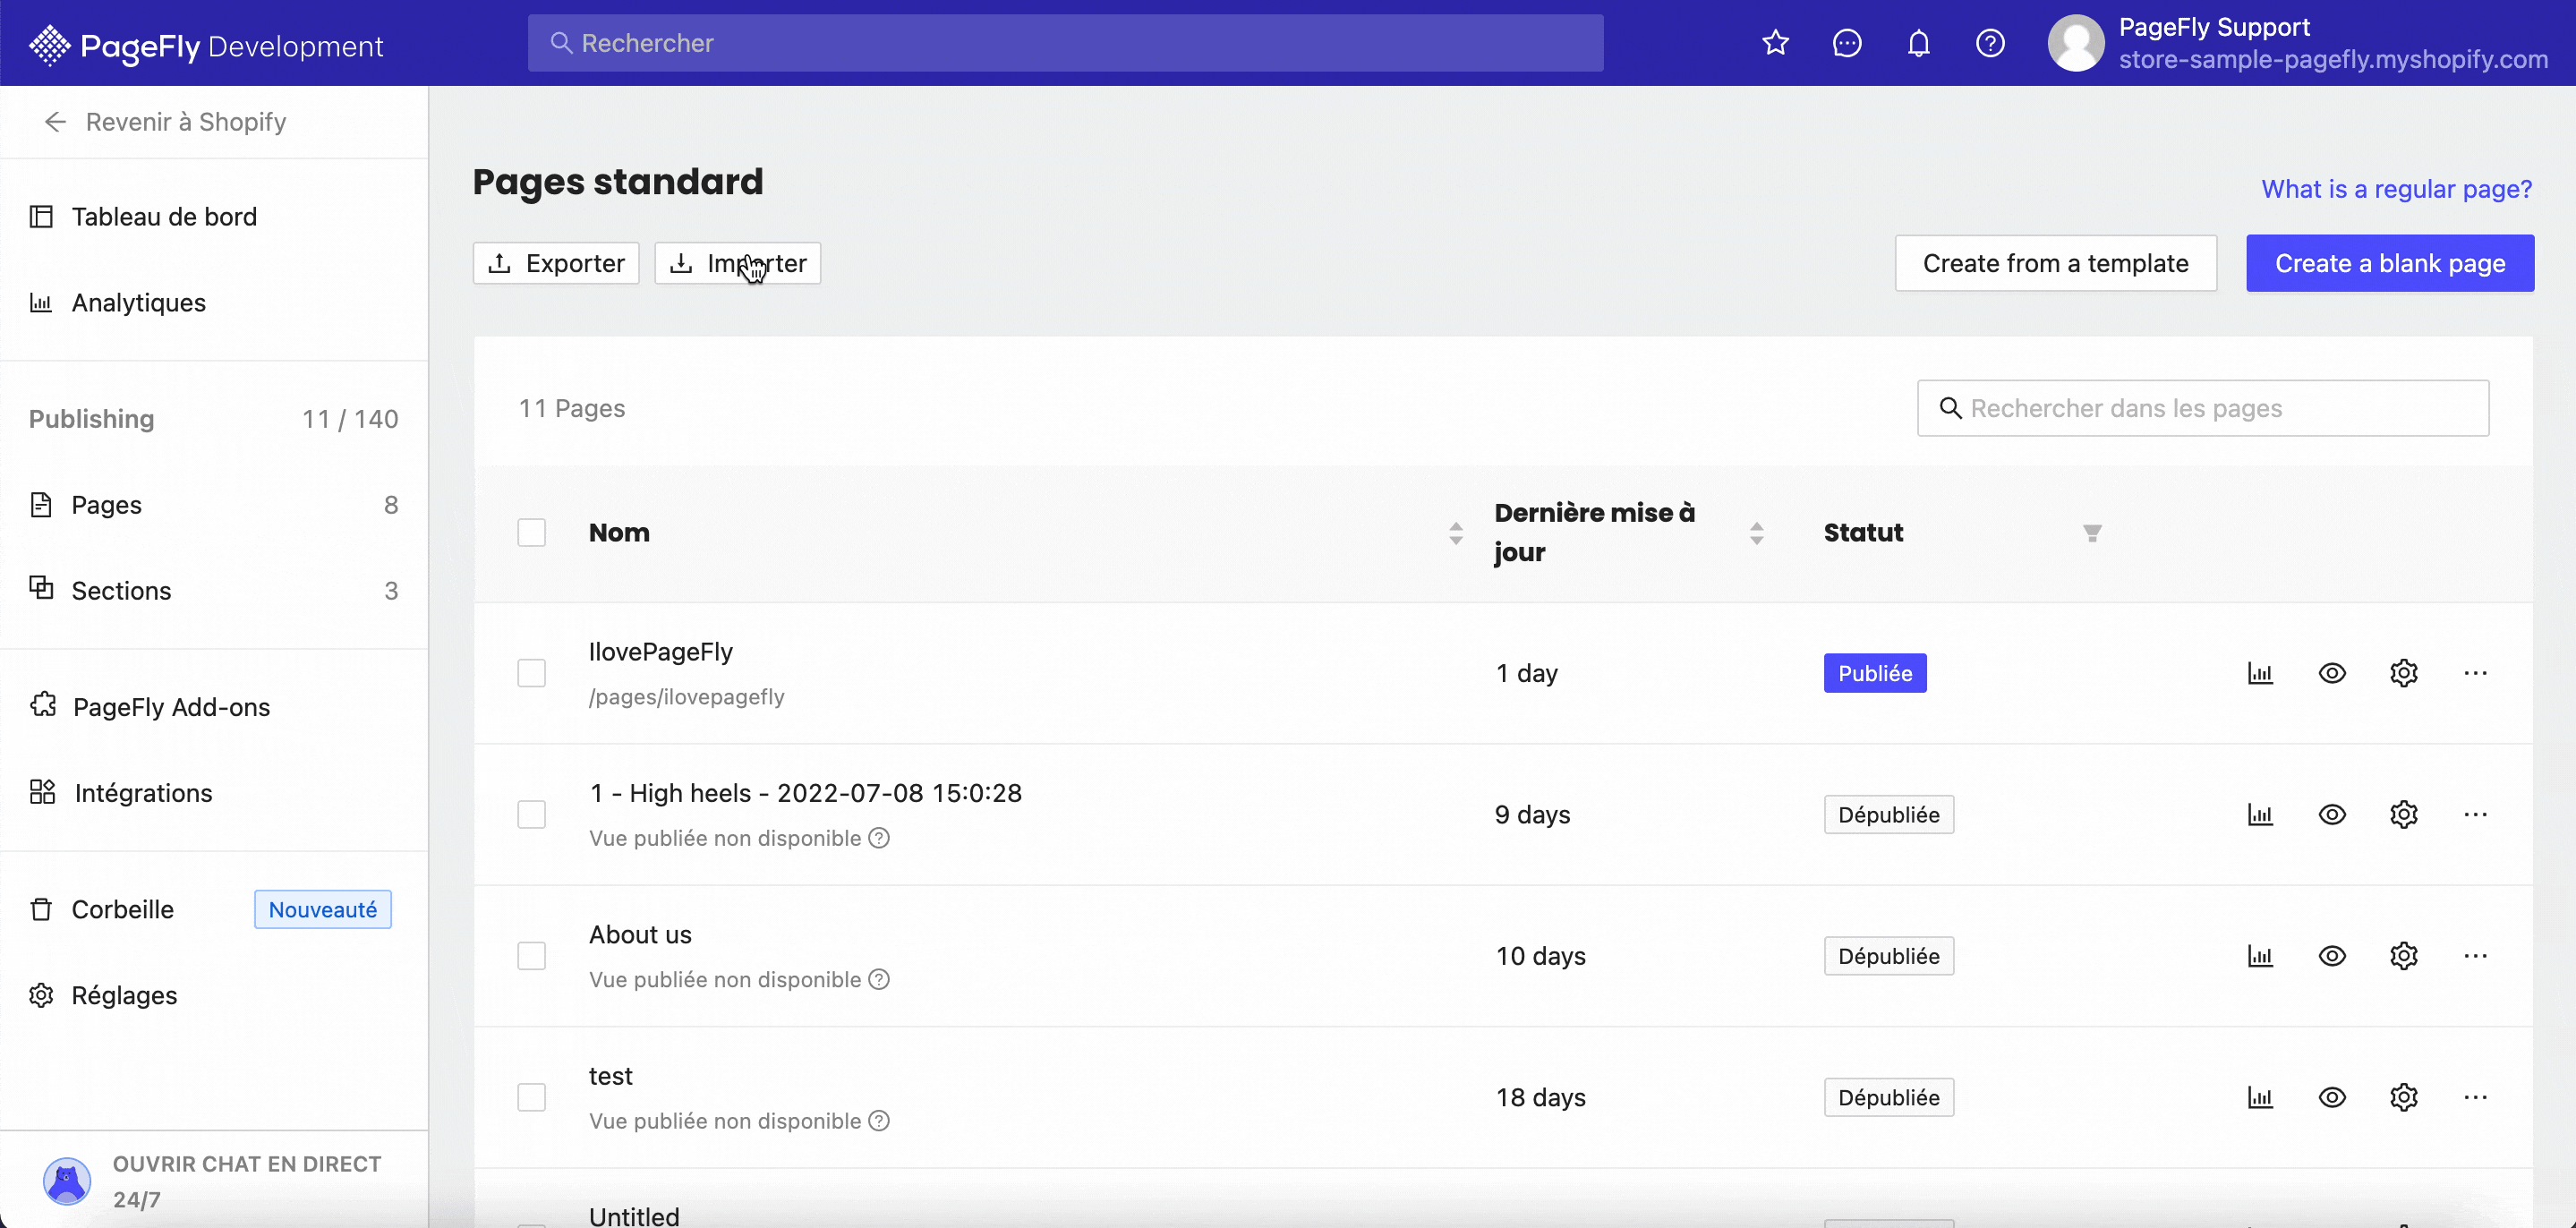Click Revenir à Shopify link
The height and width of the screenshot is (1228, 2576).
tap(186, 122)
